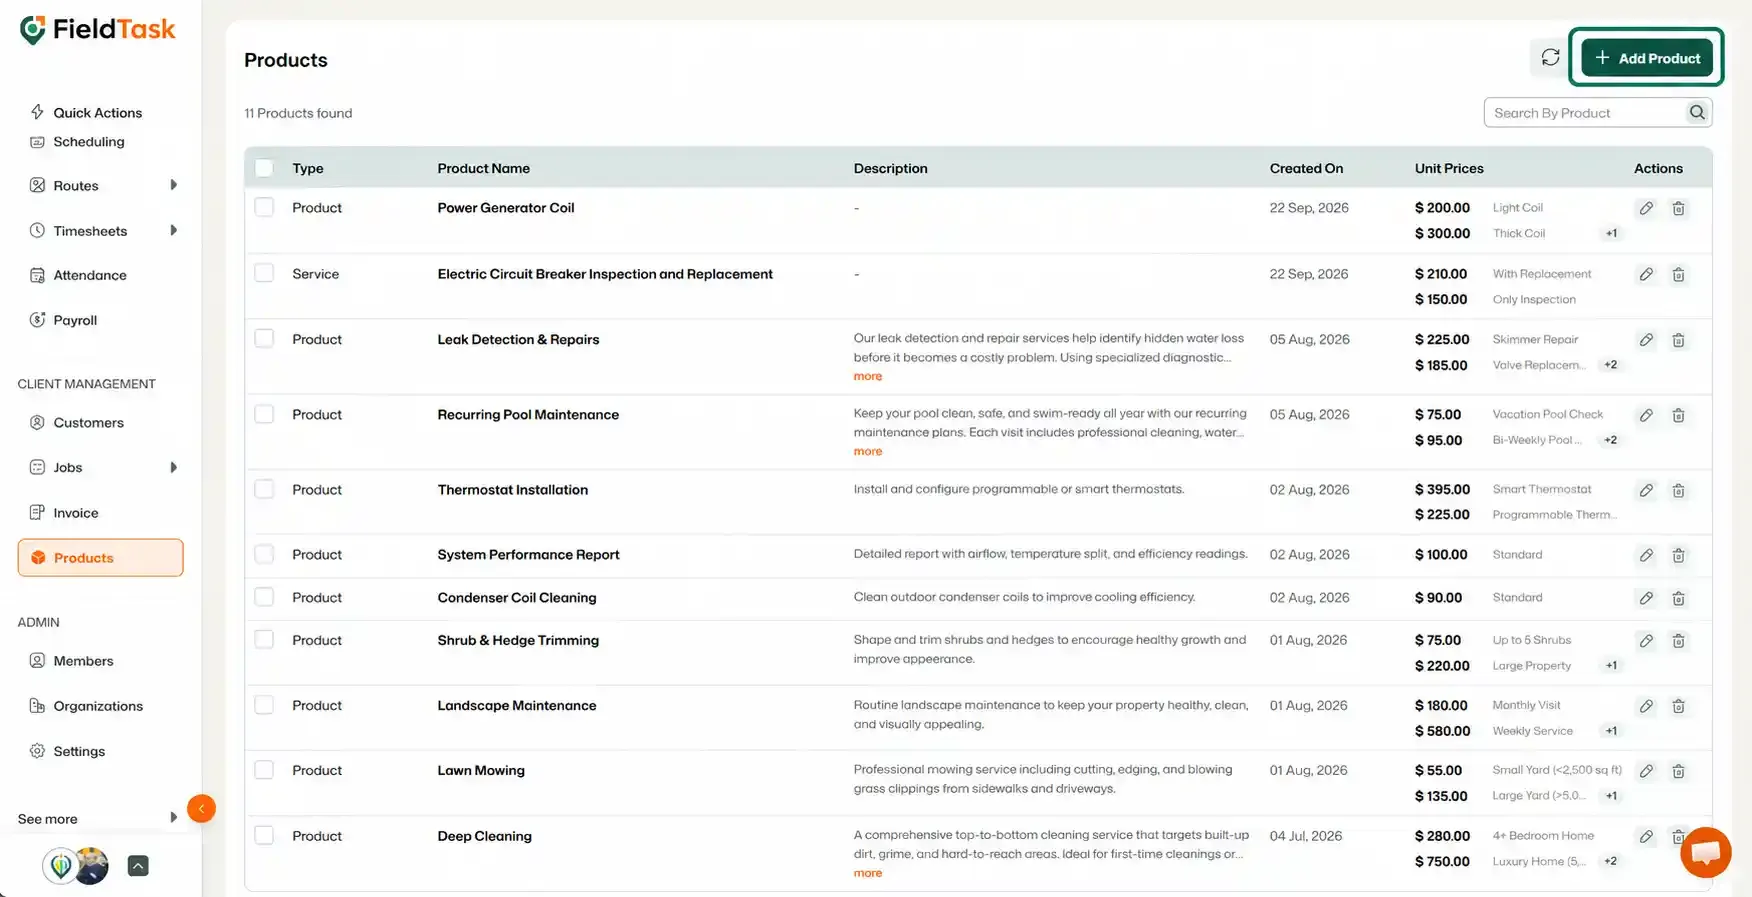The image size is (1752, 897).
Task: Delete Leak Detection & Repairs row
Action: (x=1679, y=340)
